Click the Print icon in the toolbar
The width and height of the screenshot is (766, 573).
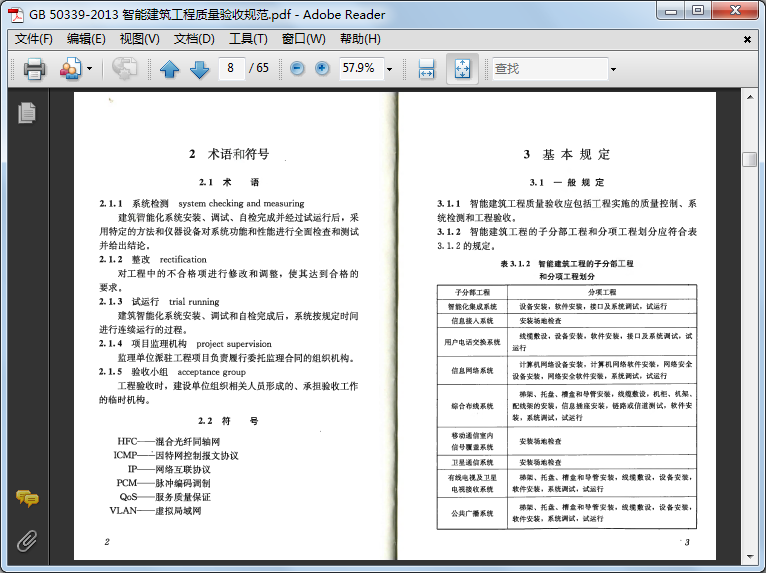(34, 69)
